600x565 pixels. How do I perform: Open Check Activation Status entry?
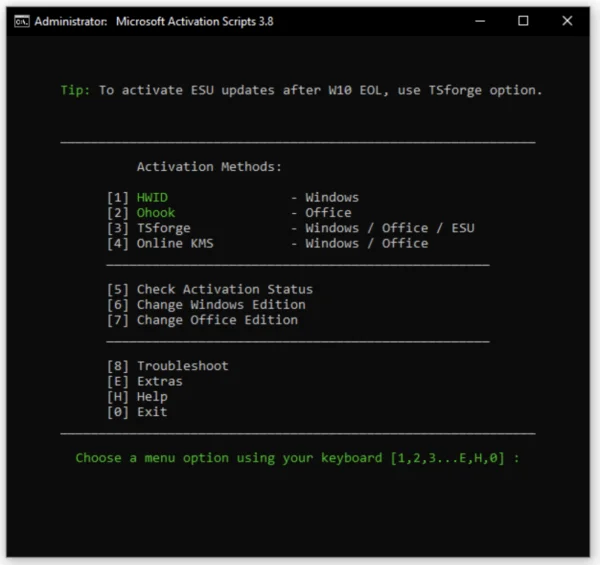coord(224,289)
